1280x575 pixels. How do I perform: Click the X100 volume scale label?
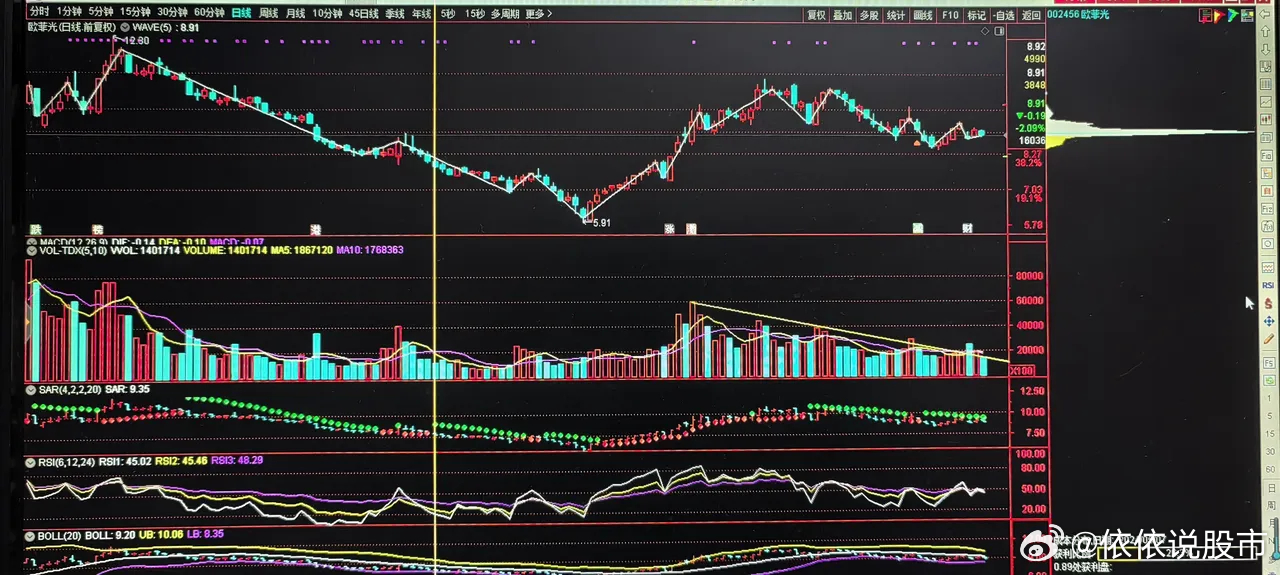(x=1023, y=370)
